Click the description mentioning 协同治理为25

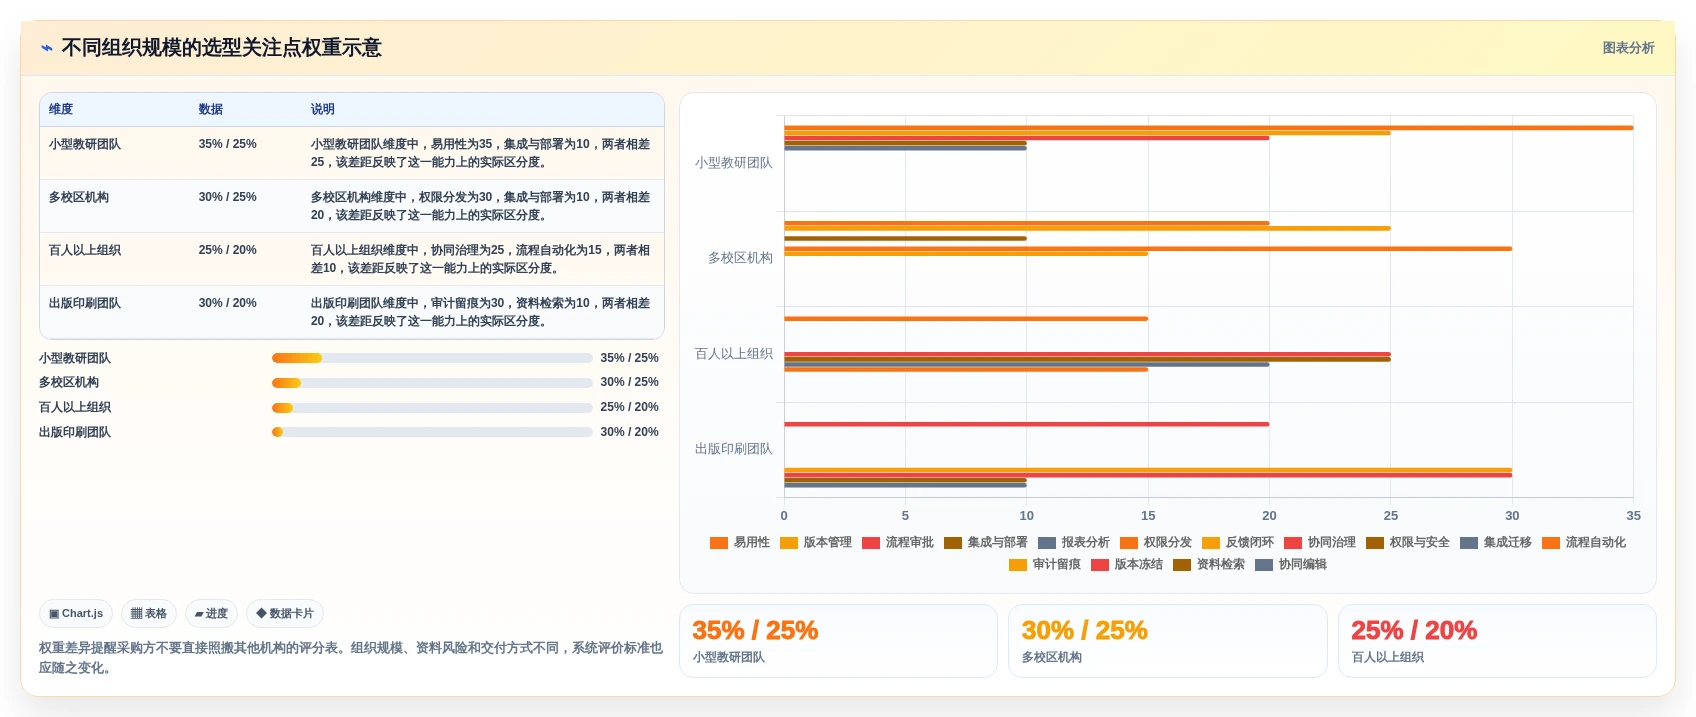point(480,259)
